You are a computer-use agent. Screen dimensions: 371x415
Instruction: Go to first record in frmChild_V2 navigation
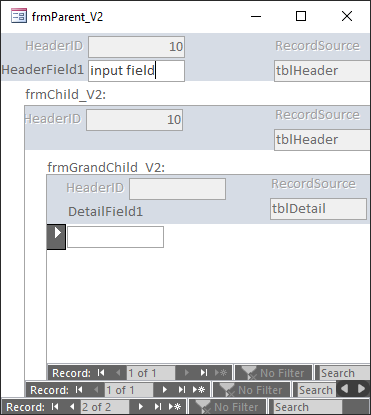[79, 390]
